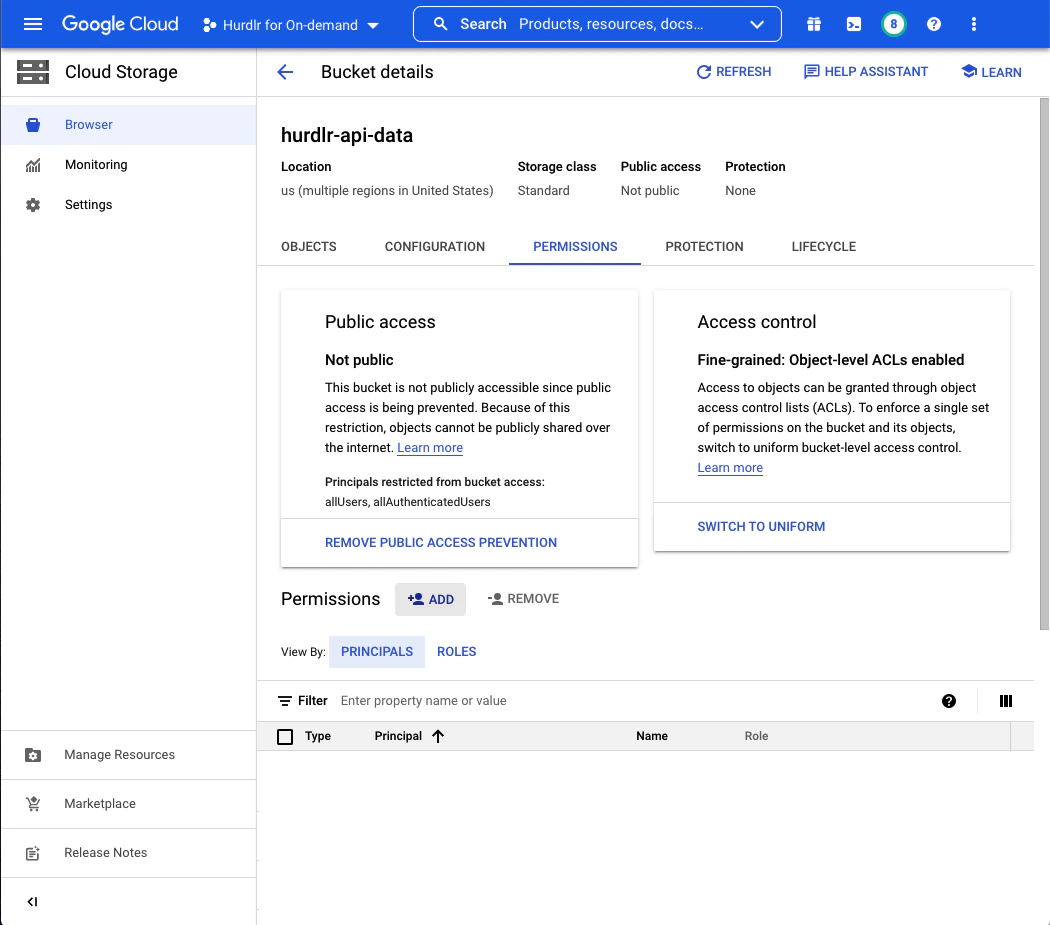Switch to the Lifecycle tab
The width and height of the screenshot is (1050, 925).
point(823,247)
